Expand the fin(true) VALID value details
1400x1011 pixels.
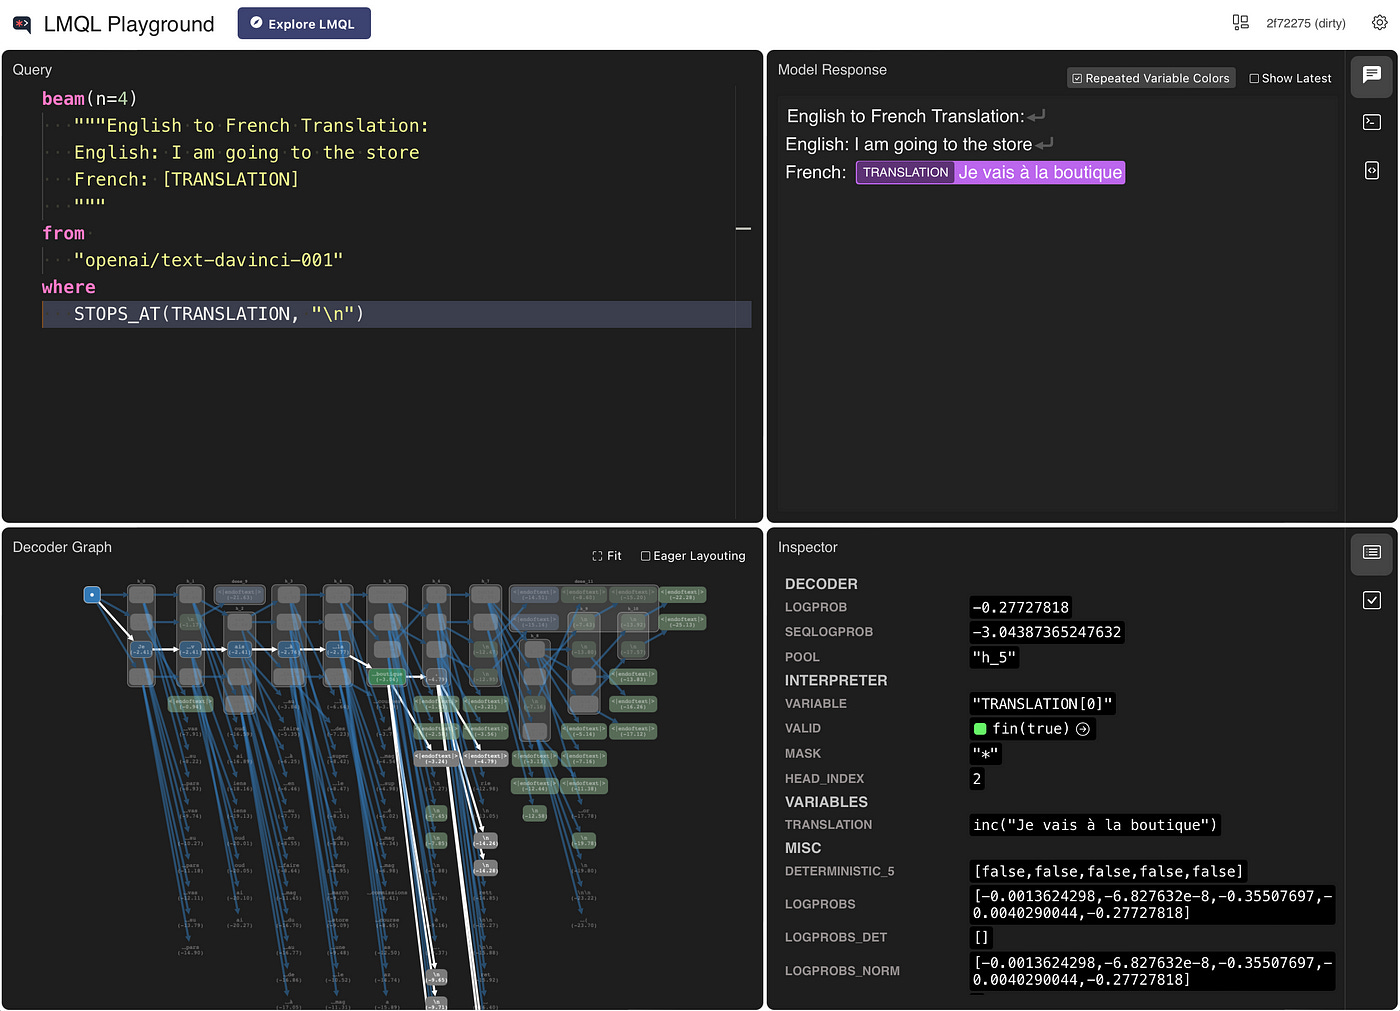tap(1082, 729)
